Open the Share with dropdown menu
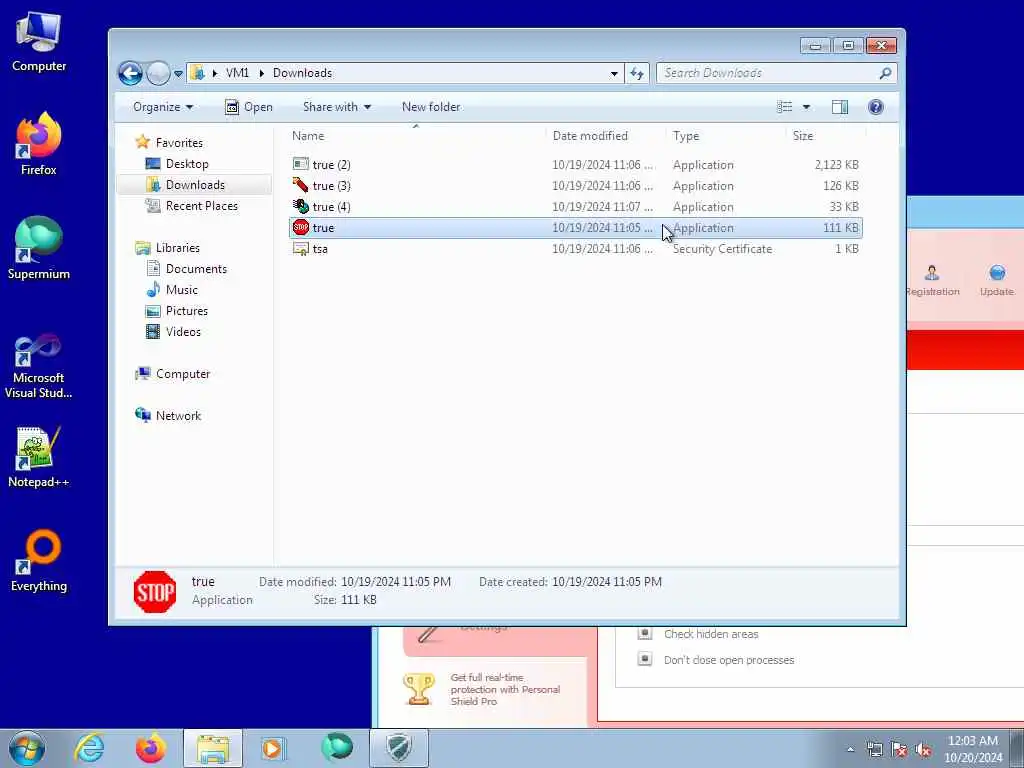 coord(337,107)
